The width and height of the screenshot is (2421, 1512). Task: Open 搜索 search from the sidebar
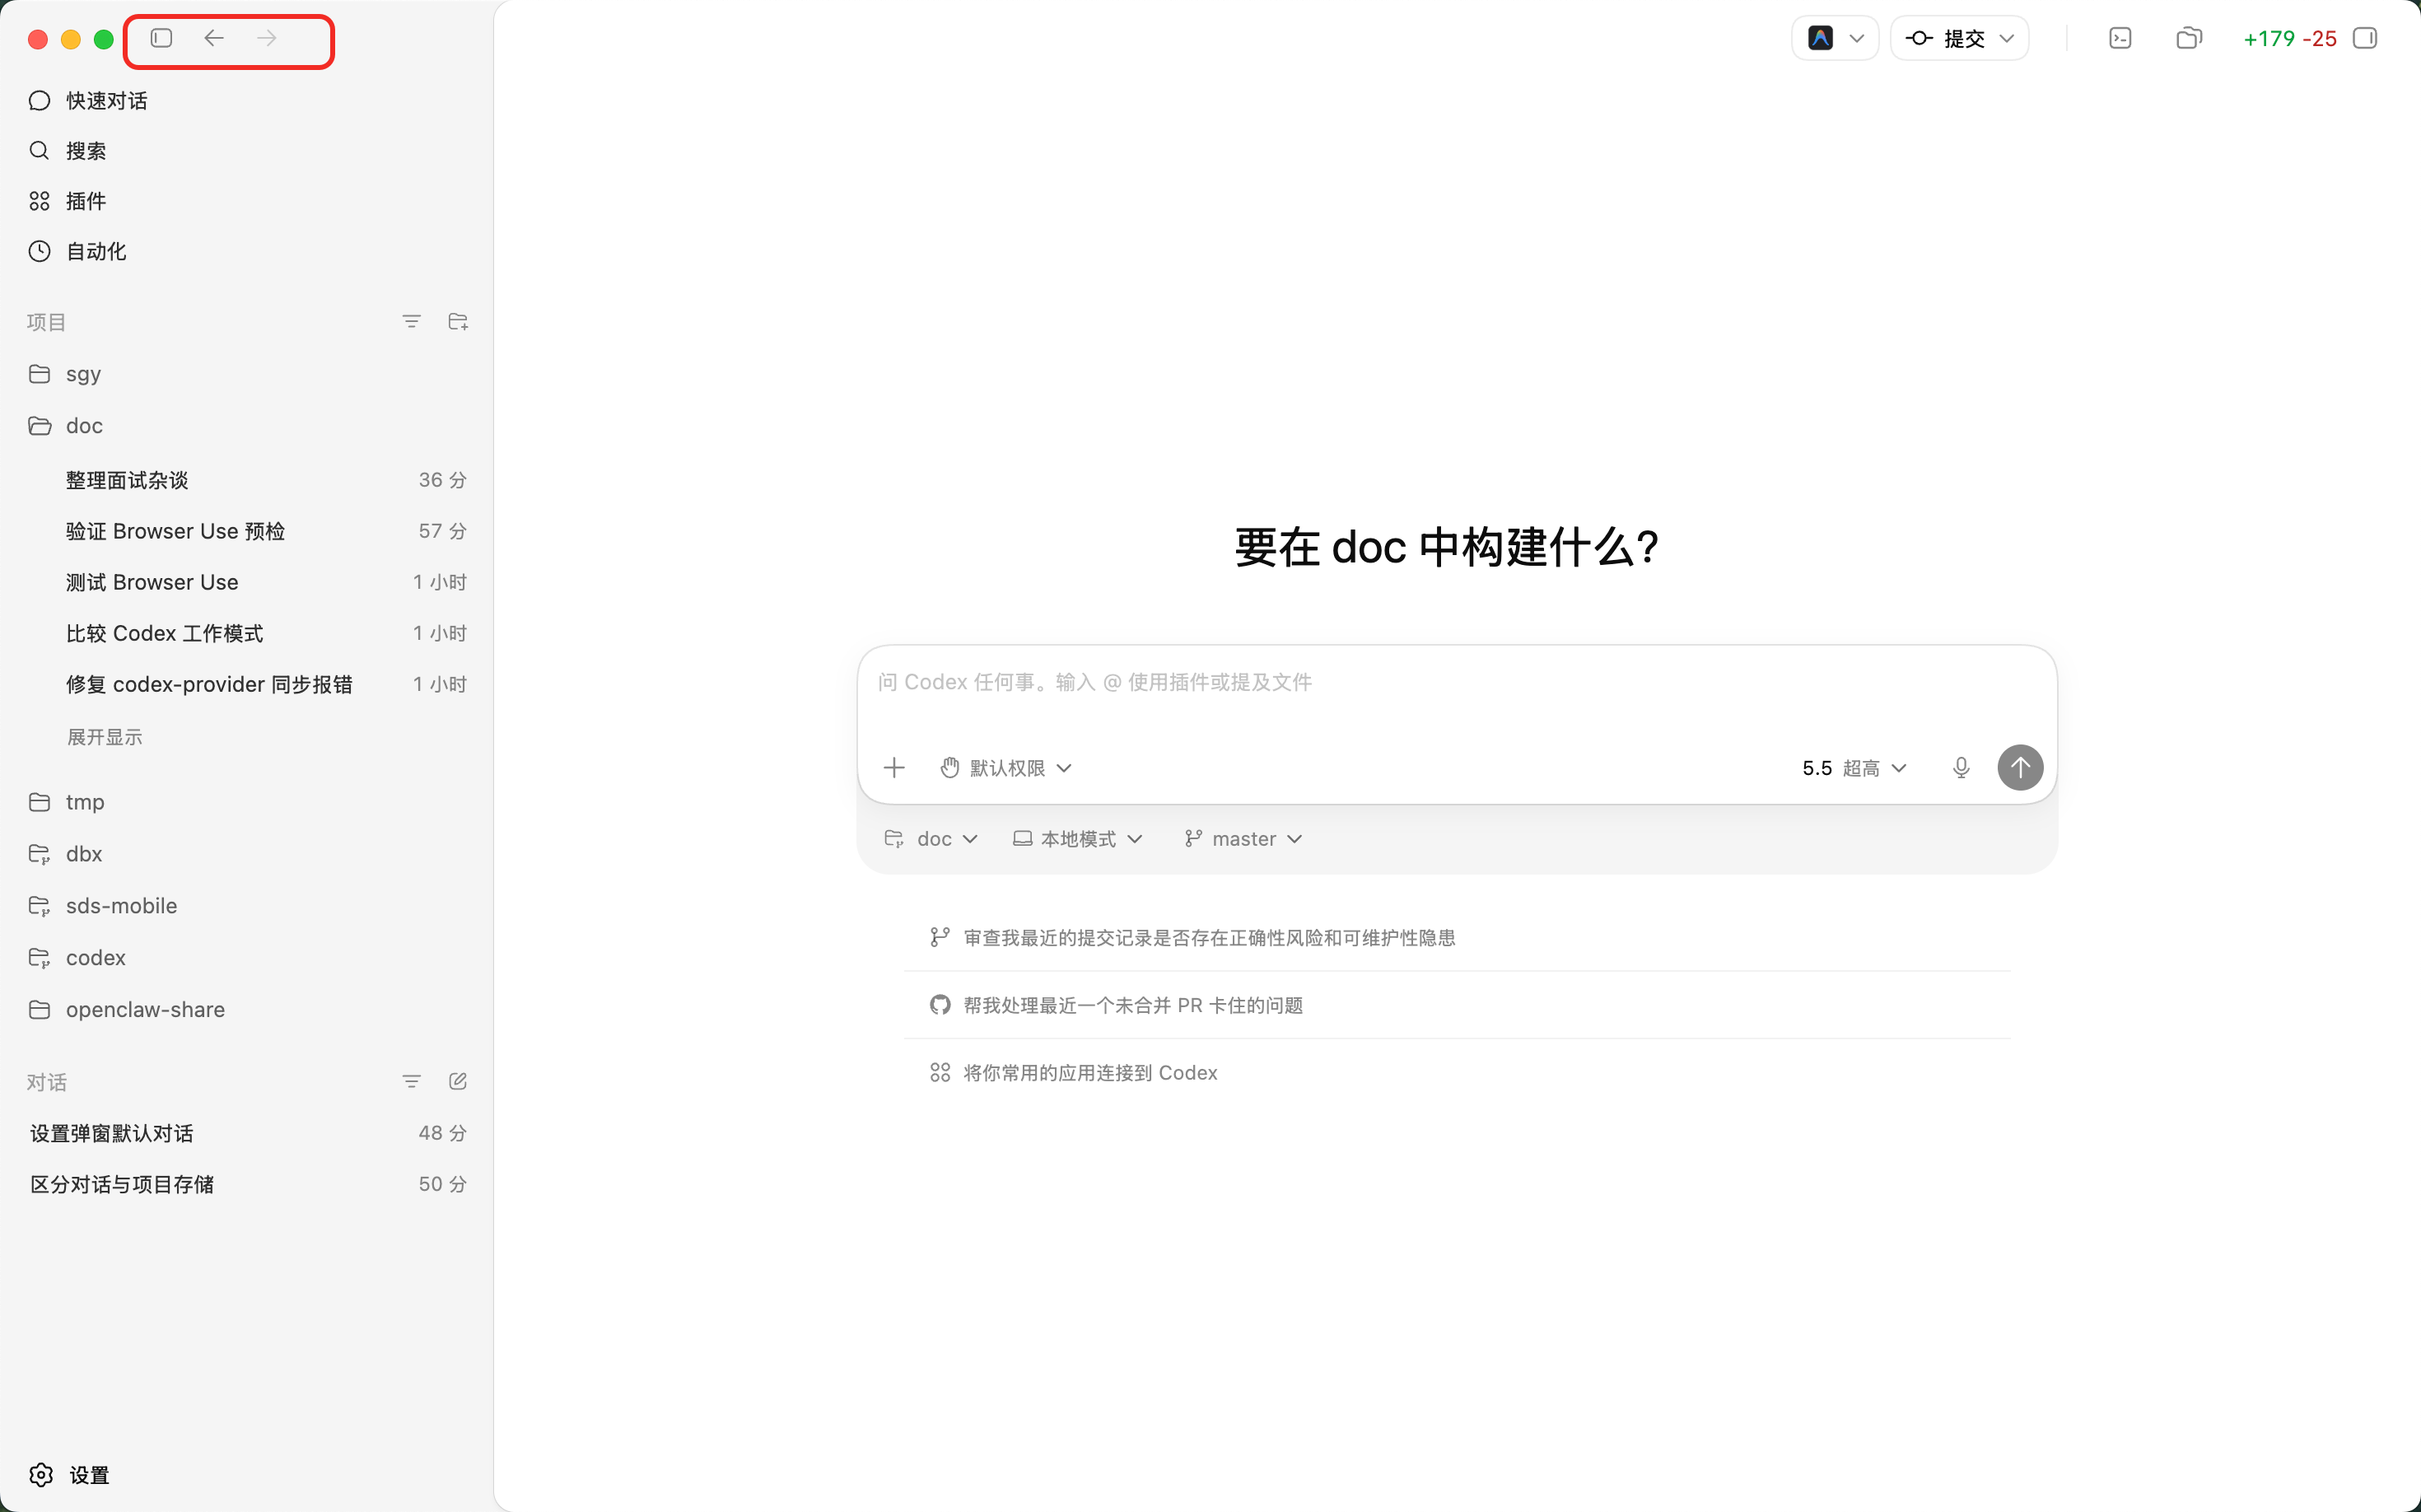point(88,150)
